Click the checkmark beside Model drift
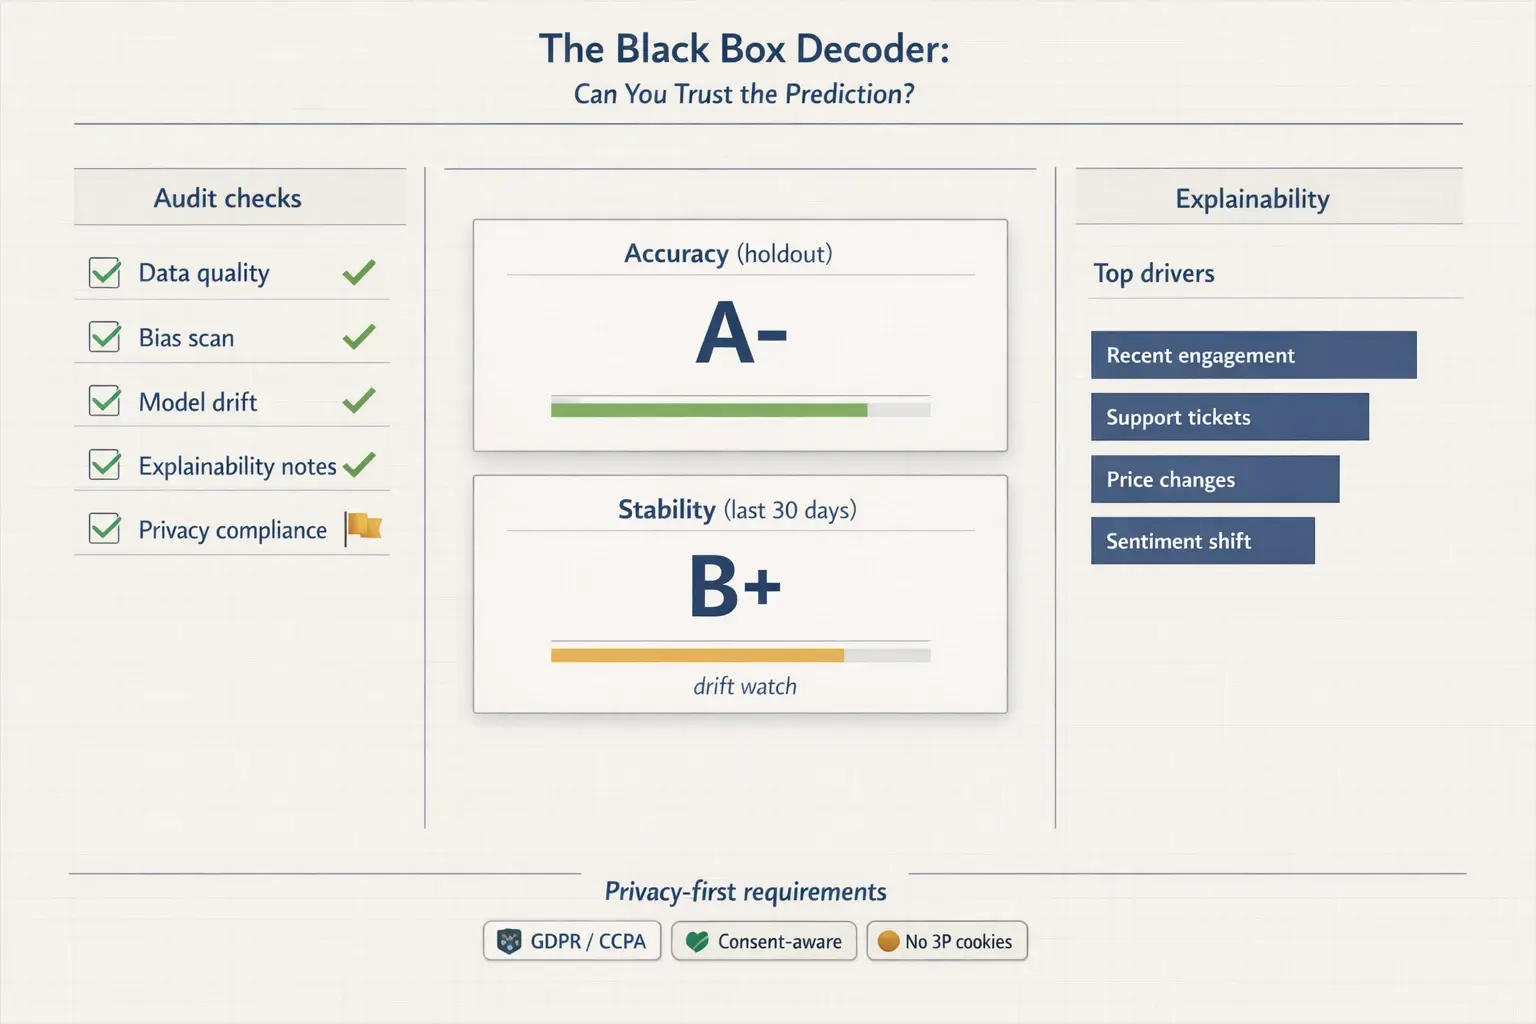 coord(358,401)
